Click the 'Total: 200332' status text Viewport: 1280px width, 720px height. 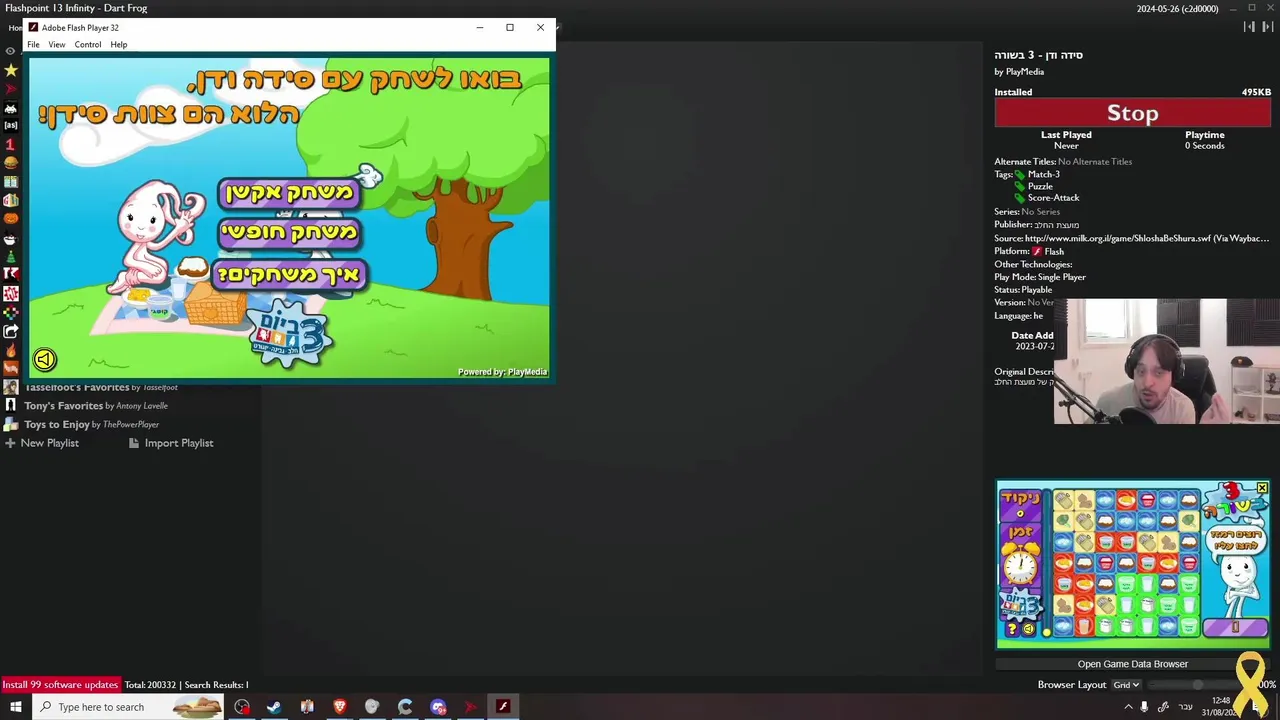(150, 685)
